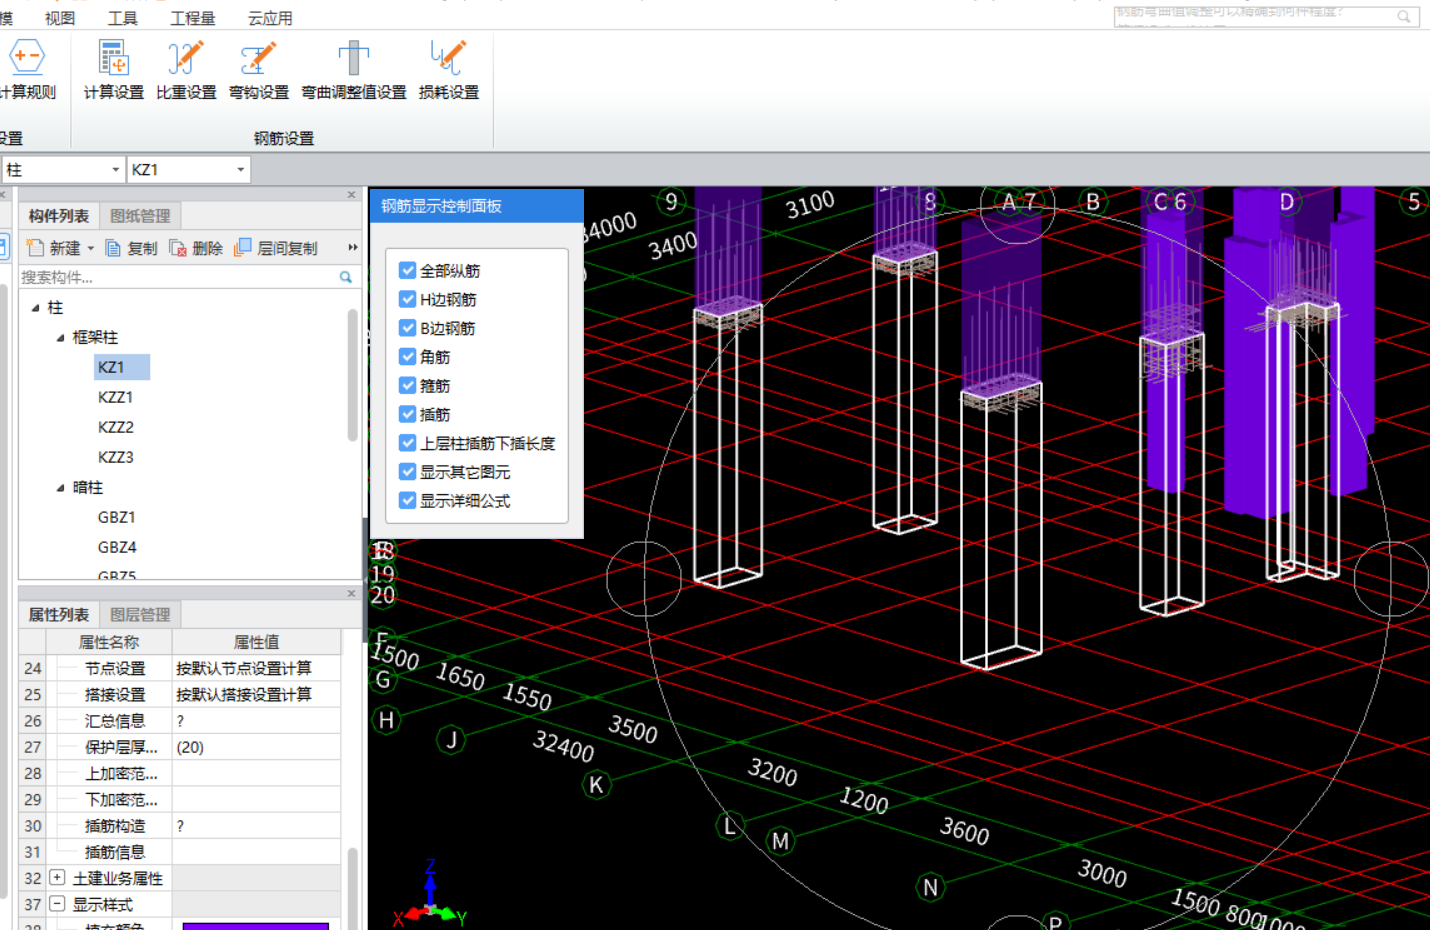Toggle 显示其它图元 checkbox
1430x930 pixels.
pos(407,472)
